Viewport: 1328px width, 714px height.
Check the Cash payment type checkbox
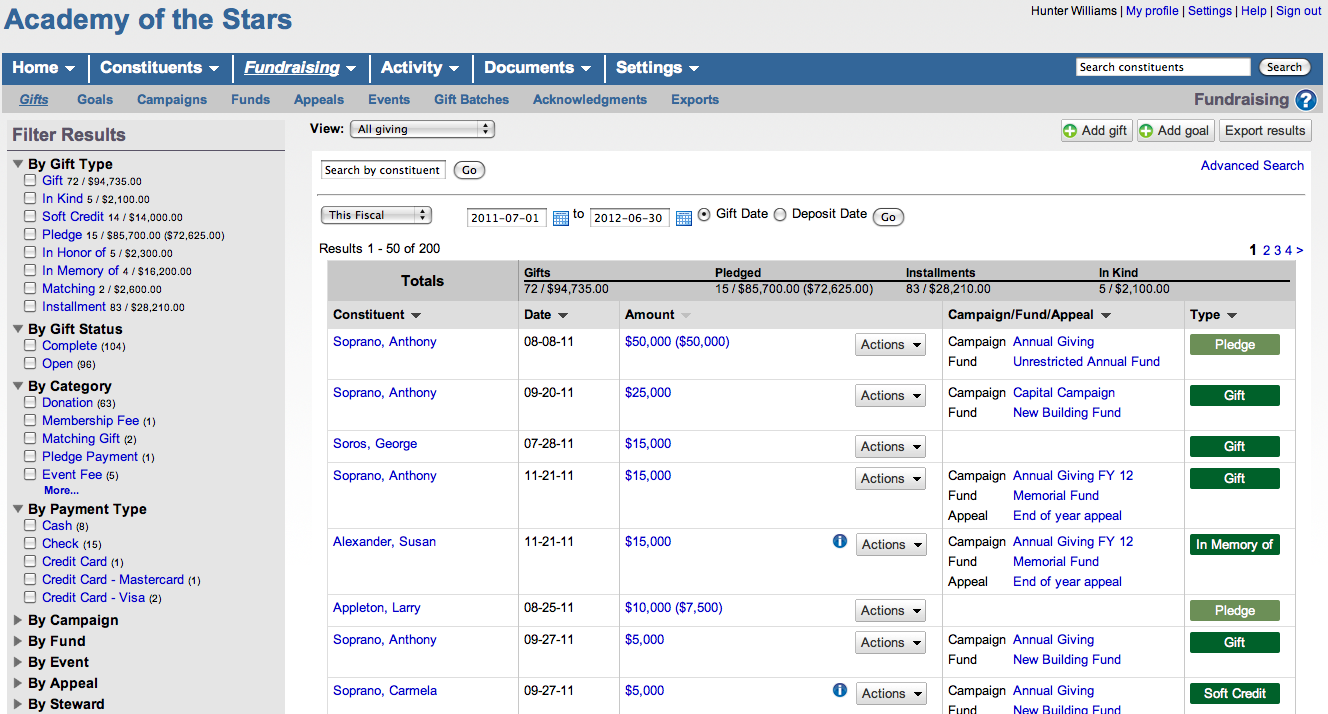30,526
